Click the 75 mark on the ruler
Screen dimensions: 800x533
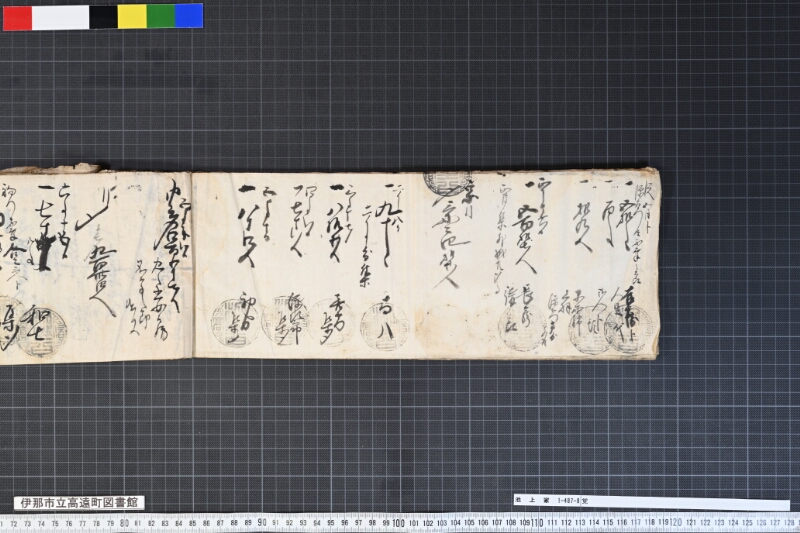pyautogui.click(x=55, y=523)
